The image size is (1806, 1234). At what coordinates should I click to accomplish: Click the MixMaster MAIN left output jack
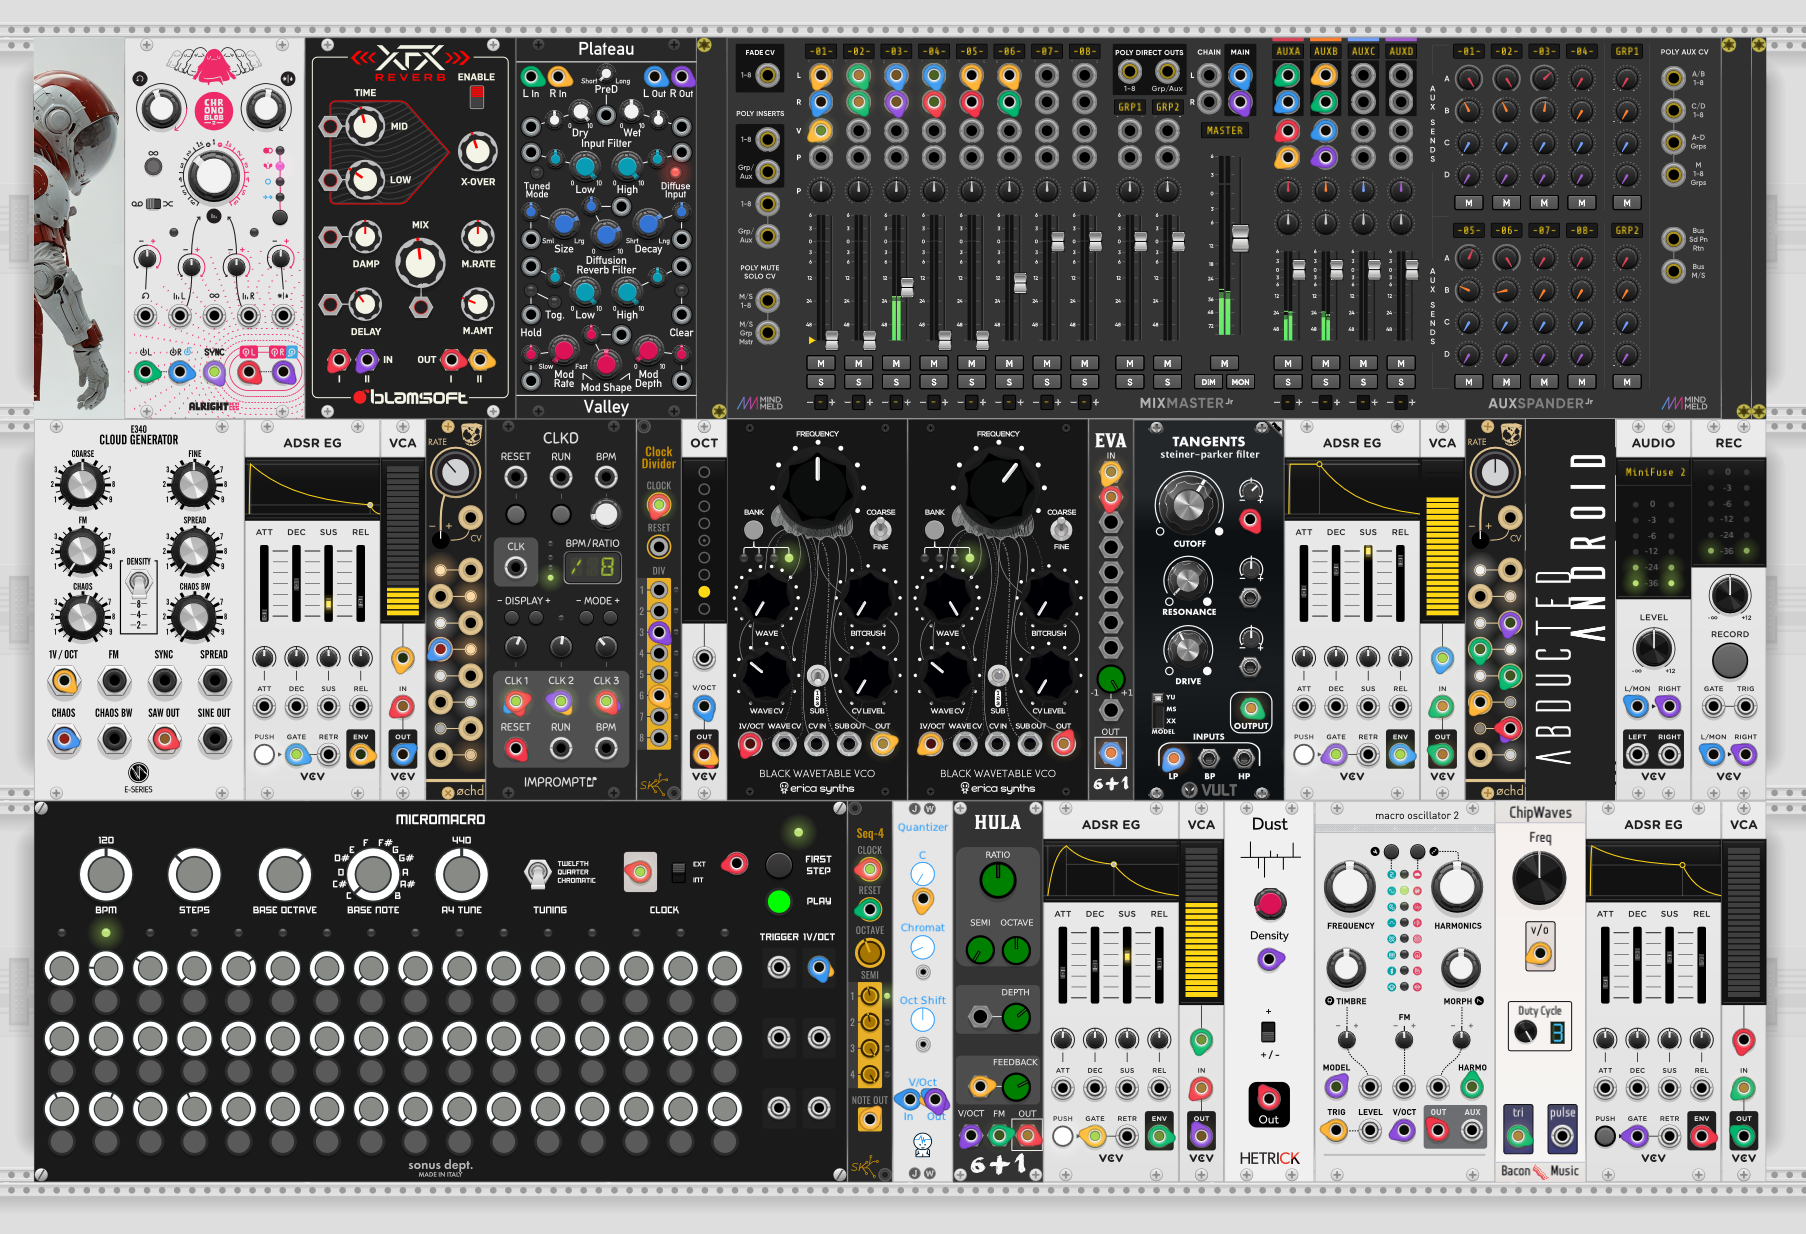click(1240, 76)
